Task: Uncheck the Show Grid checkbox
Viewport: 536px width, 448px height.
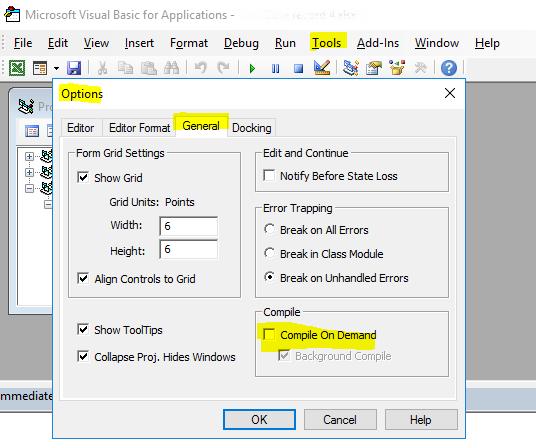Action: [x=83, y=178]
